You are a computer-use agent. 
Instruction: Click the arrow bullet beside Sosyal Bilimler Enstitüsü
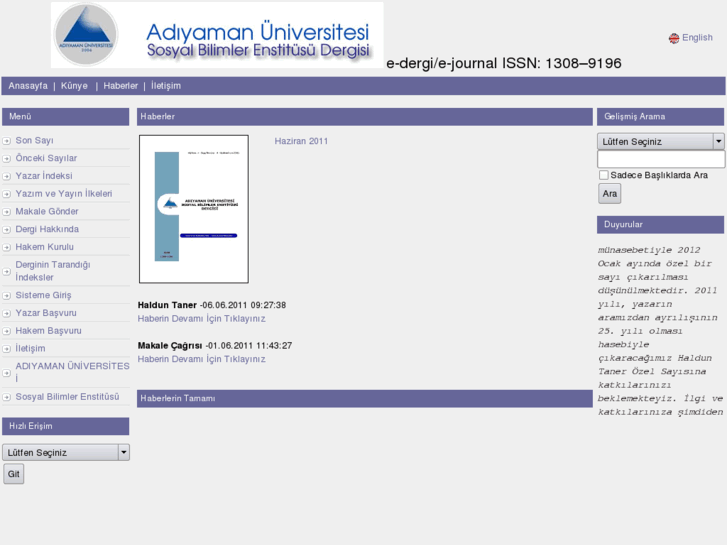[x=6, y=397]
